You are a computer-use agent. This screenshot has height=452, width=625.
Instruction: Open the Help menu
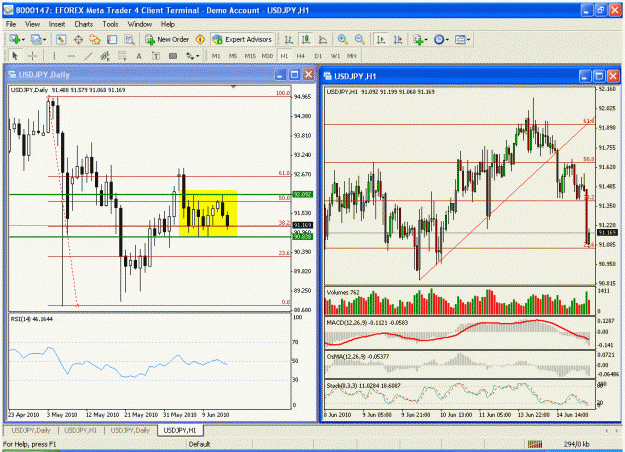coord(168,24)
